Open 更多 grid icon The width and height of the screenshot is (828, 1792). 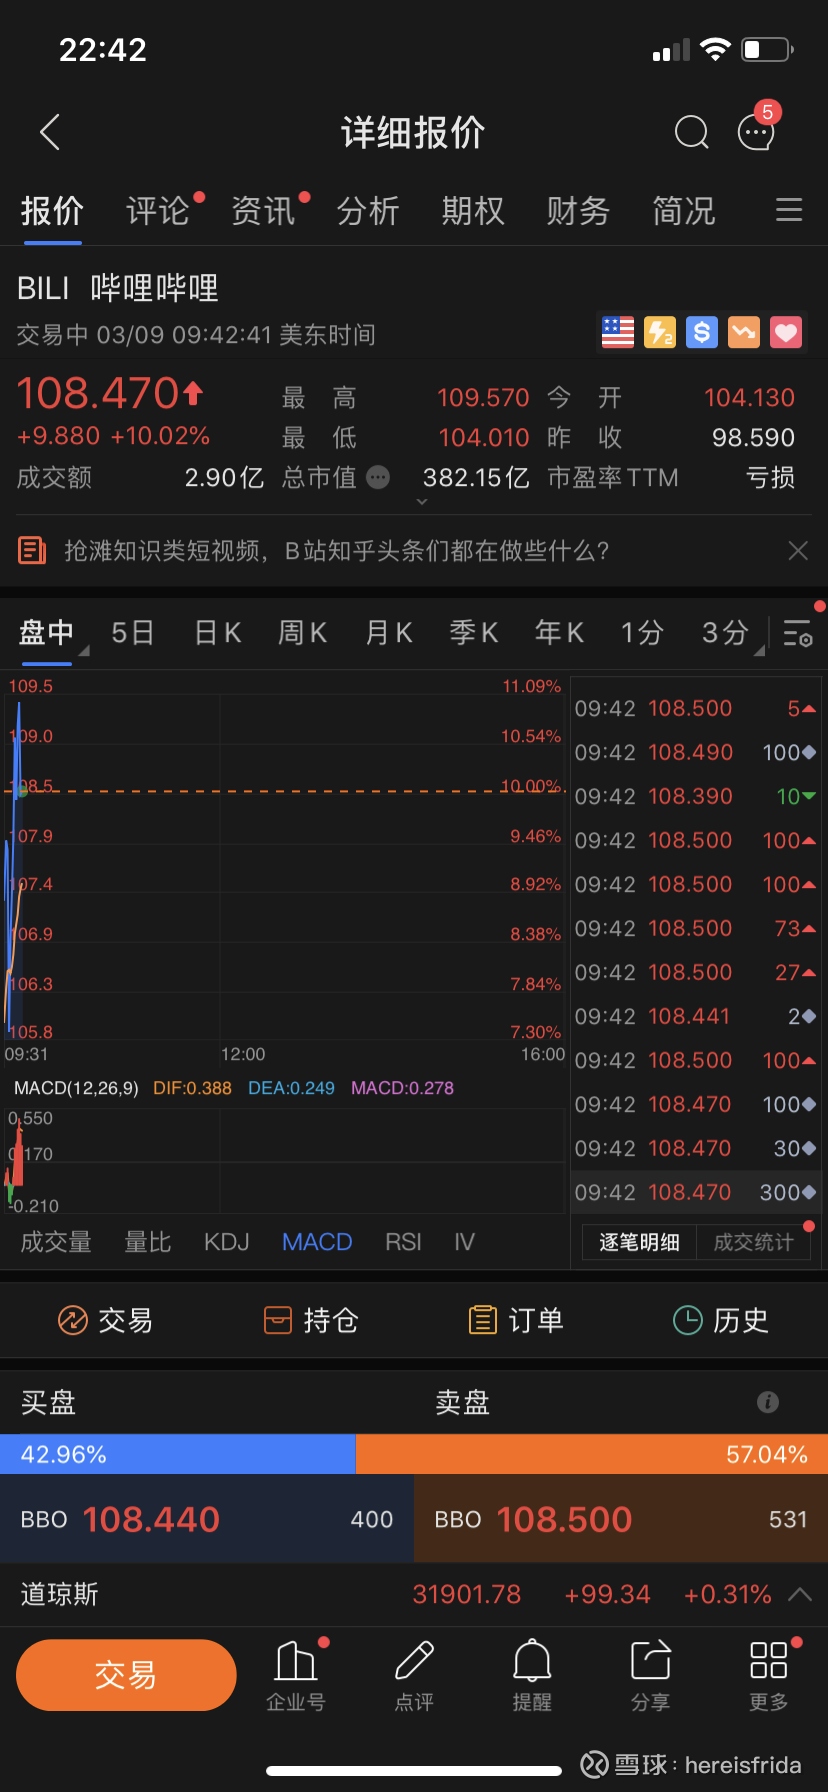(768, 1675)
